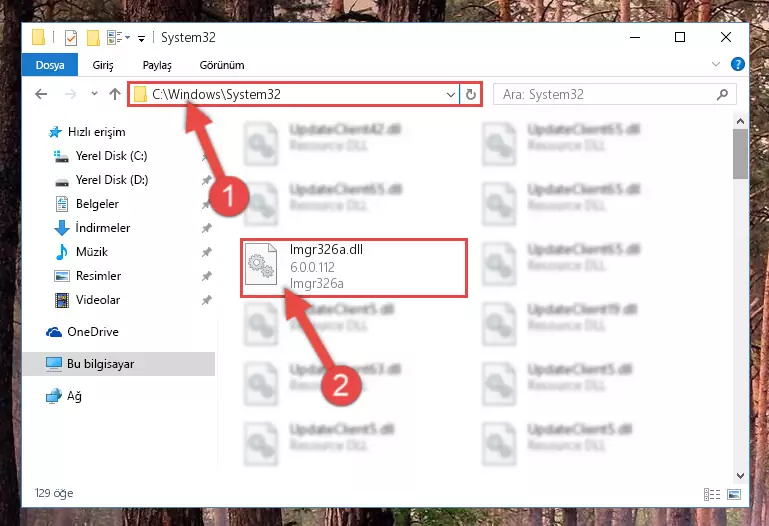Go up one folder level arrow

point(115,94)
